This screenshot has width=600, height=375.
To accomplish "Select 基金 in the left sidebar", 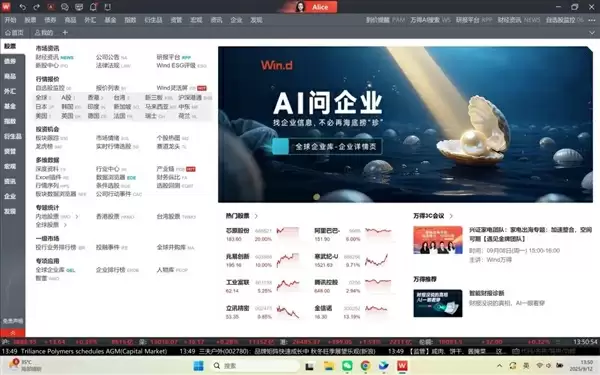I will click(x=10, y=106).
